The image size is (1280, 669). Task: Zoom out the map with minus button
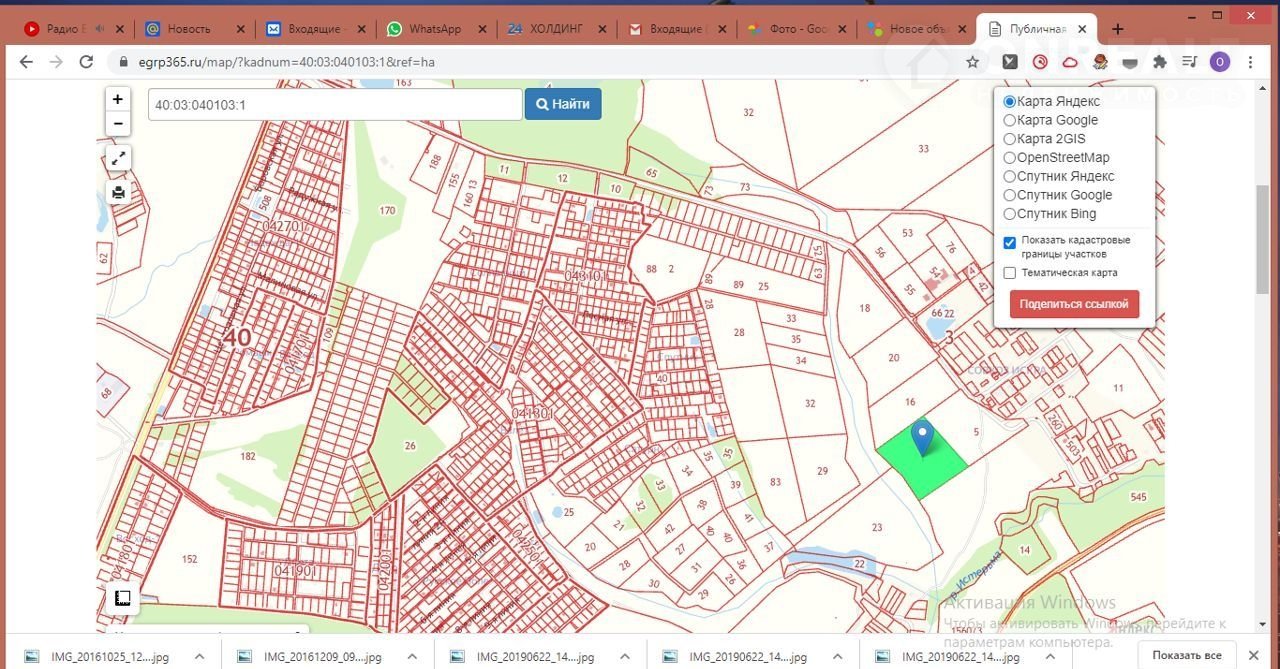tap(118, 124)
